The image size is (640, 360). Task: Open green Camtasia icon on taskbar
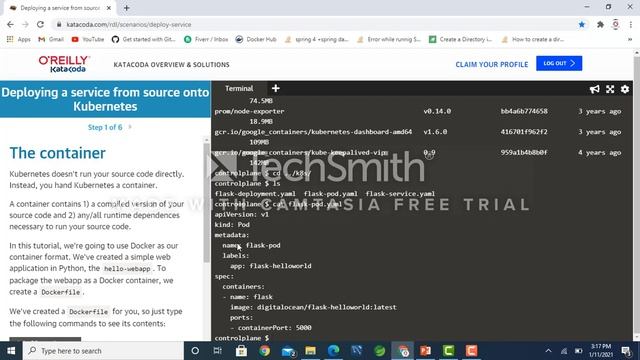pos(448,351)
